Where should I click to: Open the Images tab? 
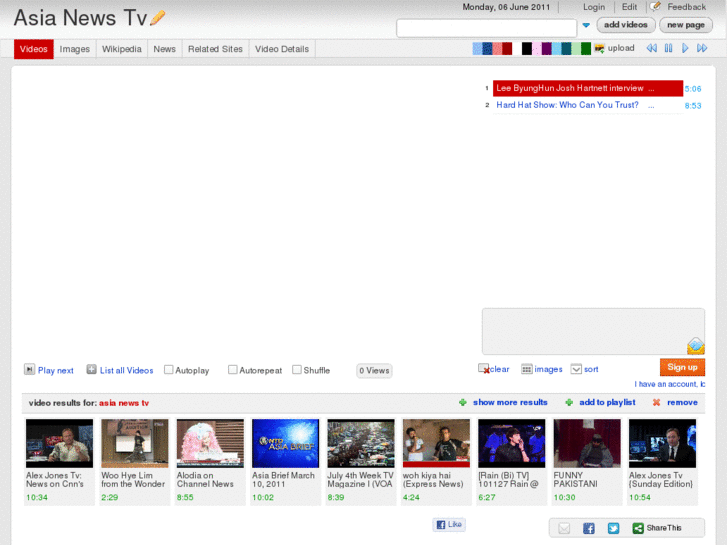tap(75, 49)
